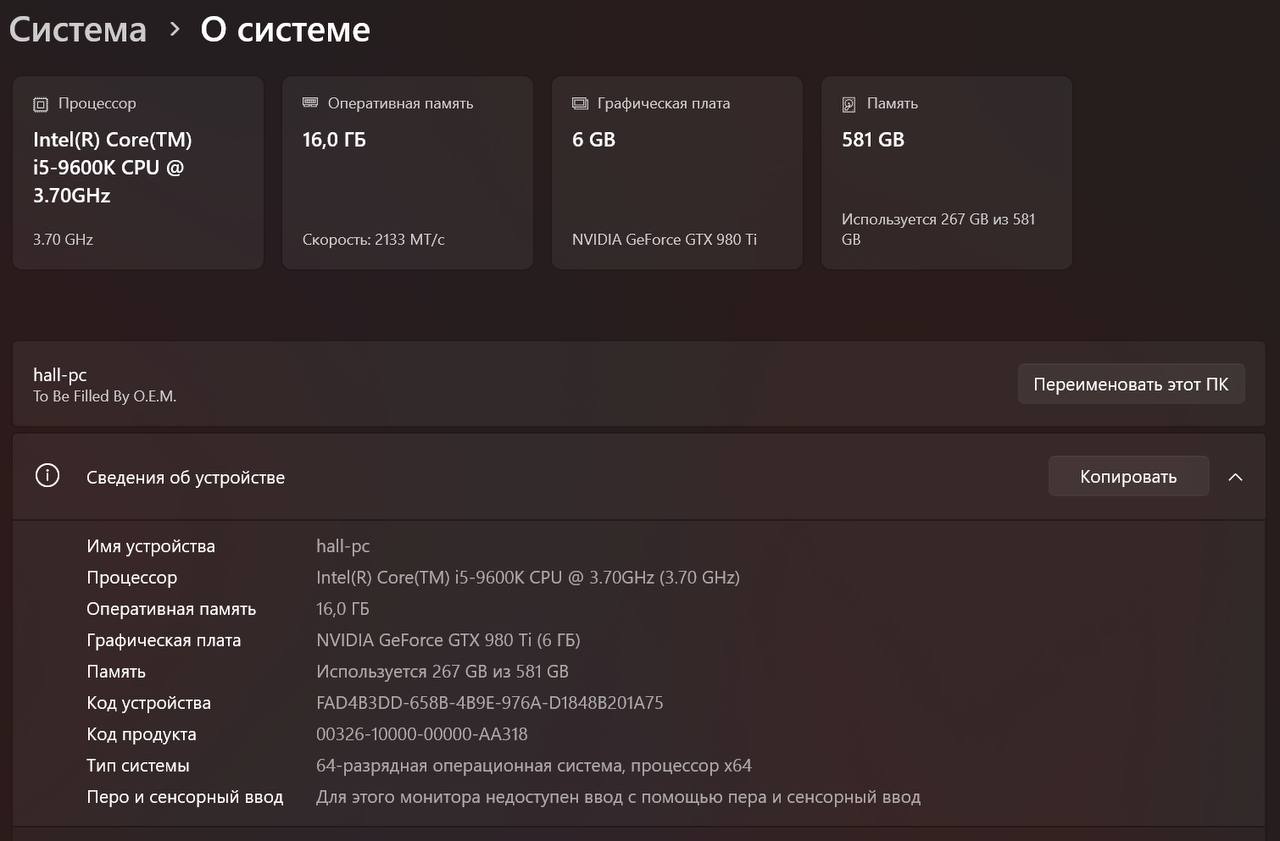Select the Код продукта value 00326-10000-00000-AA318

[422, 734]
